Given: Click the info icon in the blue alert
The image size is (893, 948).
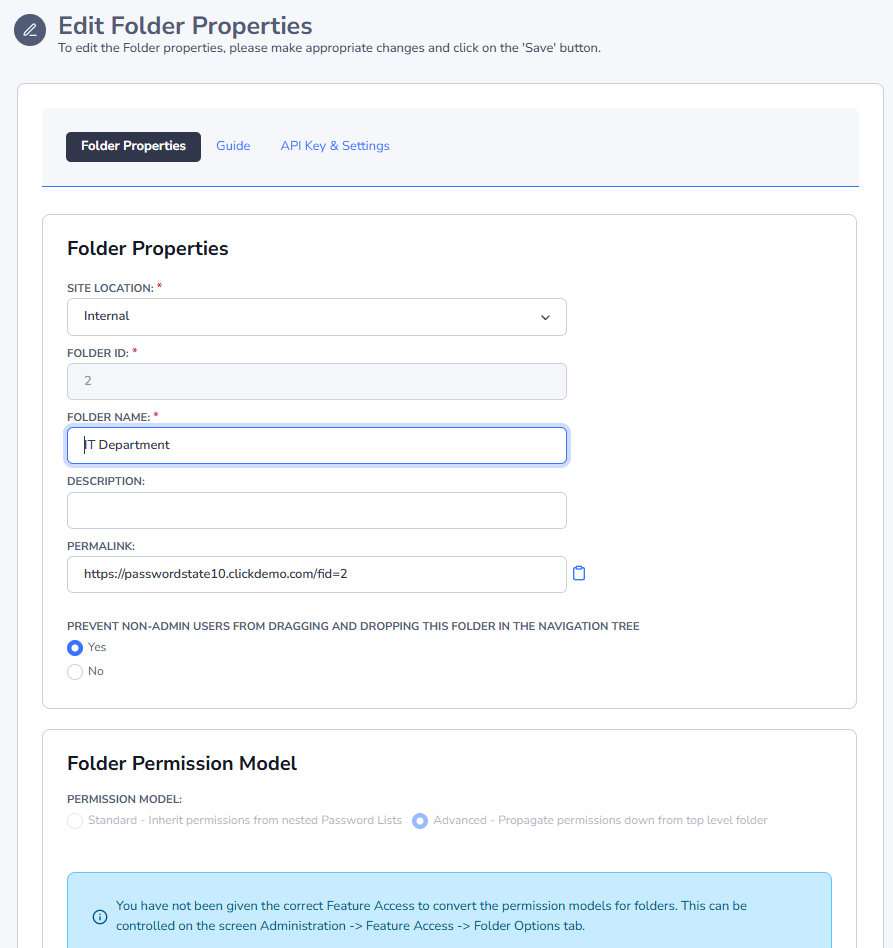Looking at the screenshot, I should coord(100,916).
